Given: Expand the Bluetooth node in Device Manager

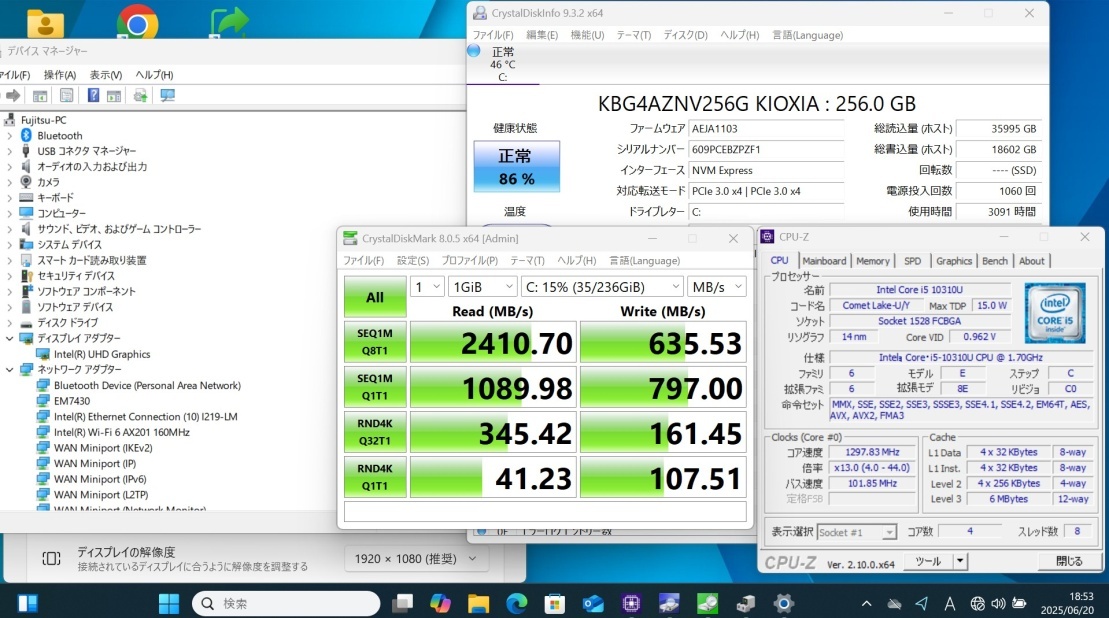Looking at the screenshot, I should [9, 135].
